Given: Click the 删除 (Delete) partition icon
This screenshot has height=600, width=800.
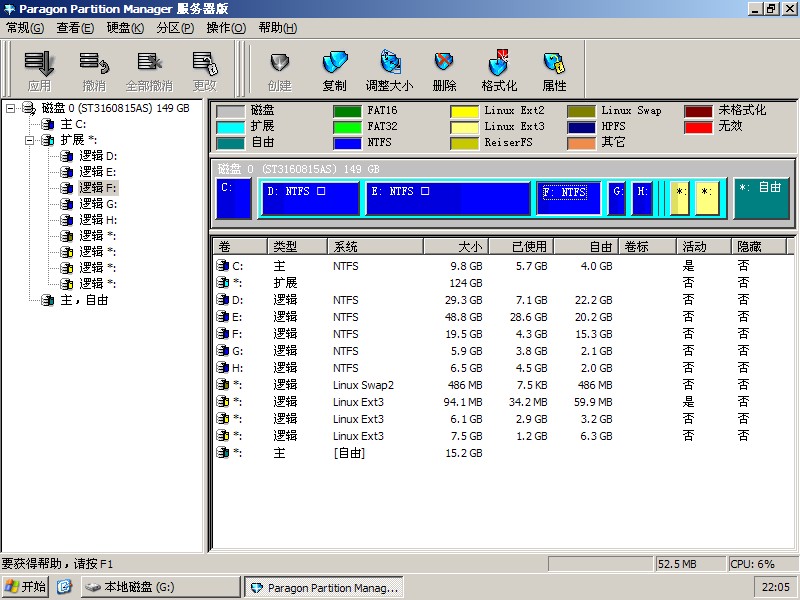Looking at the screenshot, I should tap(444, 62).
